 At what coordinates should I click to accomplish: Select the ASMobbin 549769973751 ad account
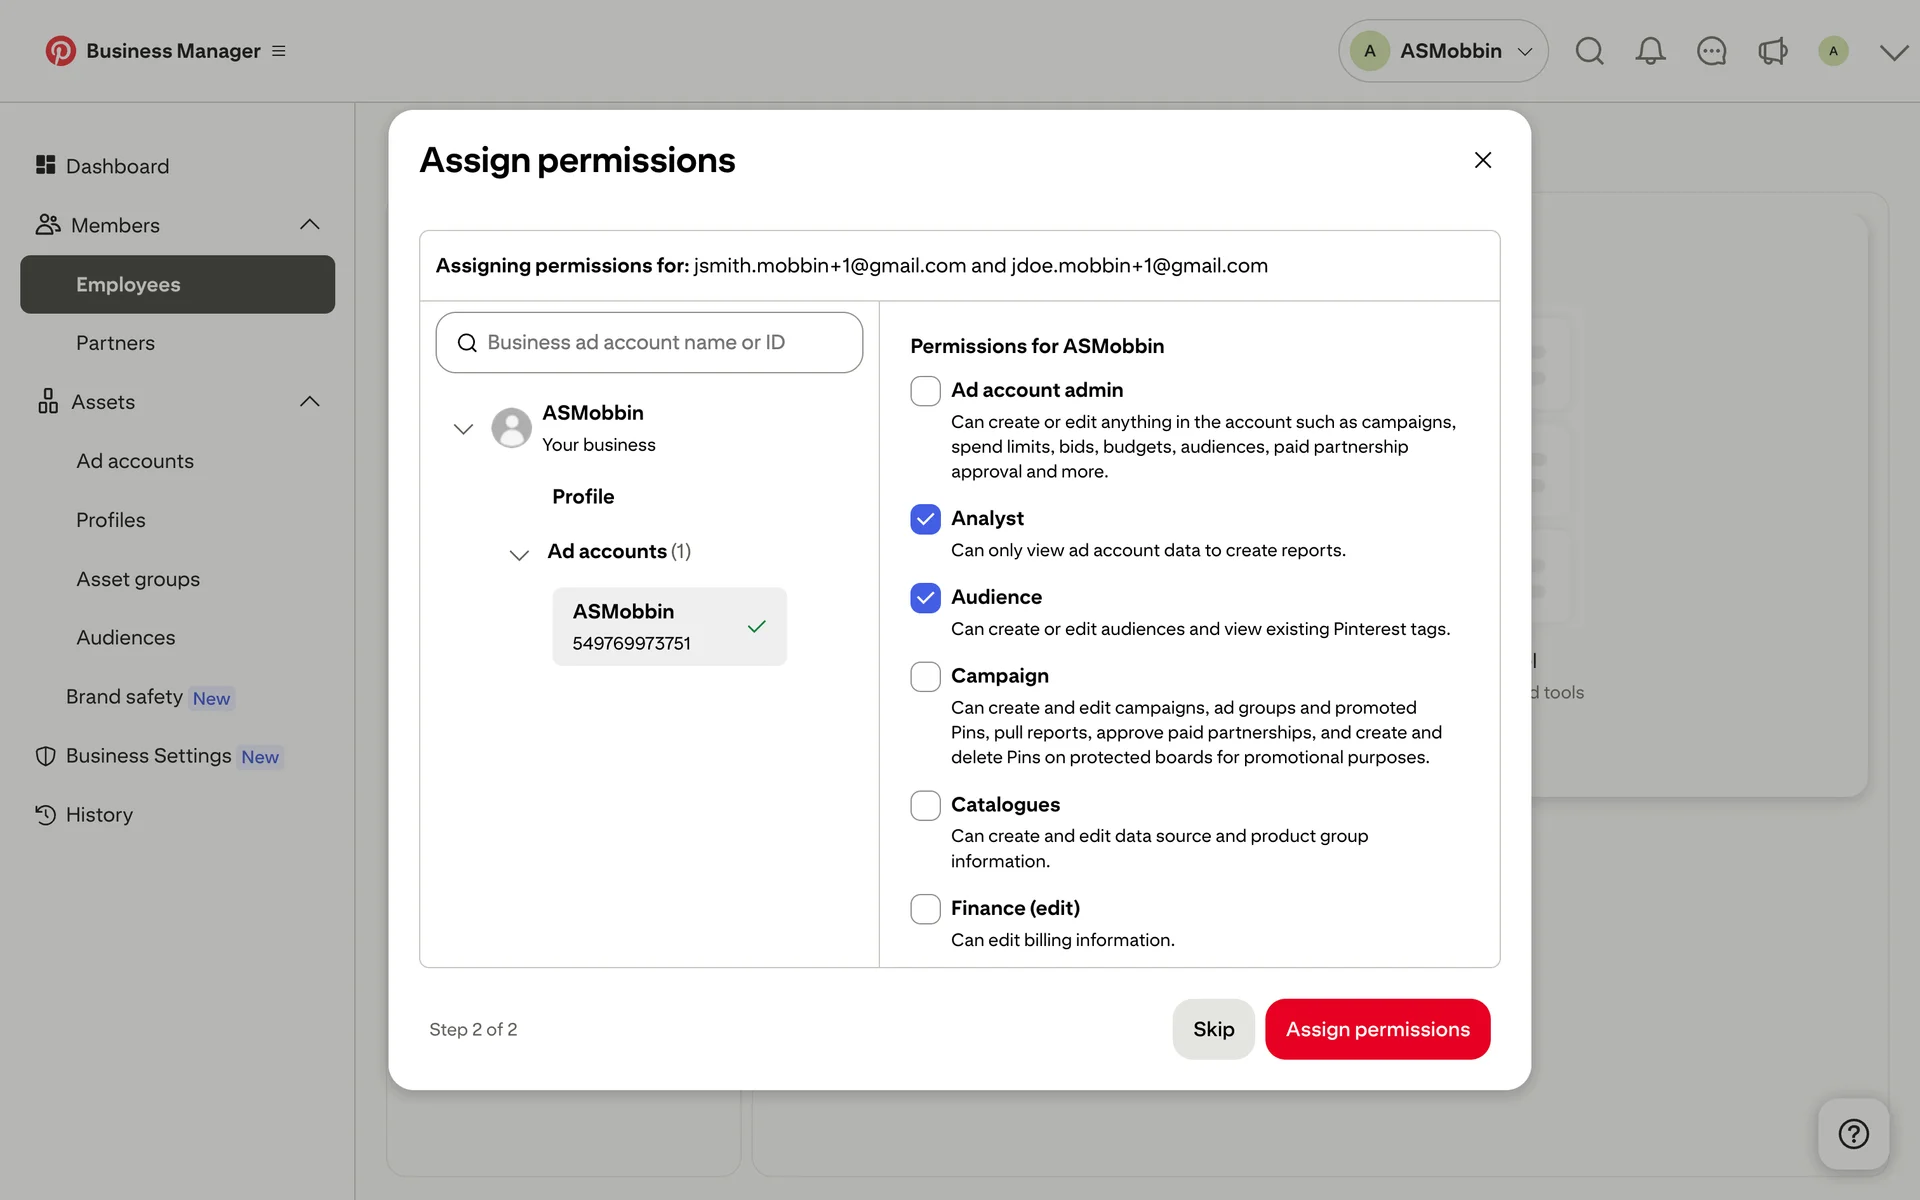pos(669,627)
